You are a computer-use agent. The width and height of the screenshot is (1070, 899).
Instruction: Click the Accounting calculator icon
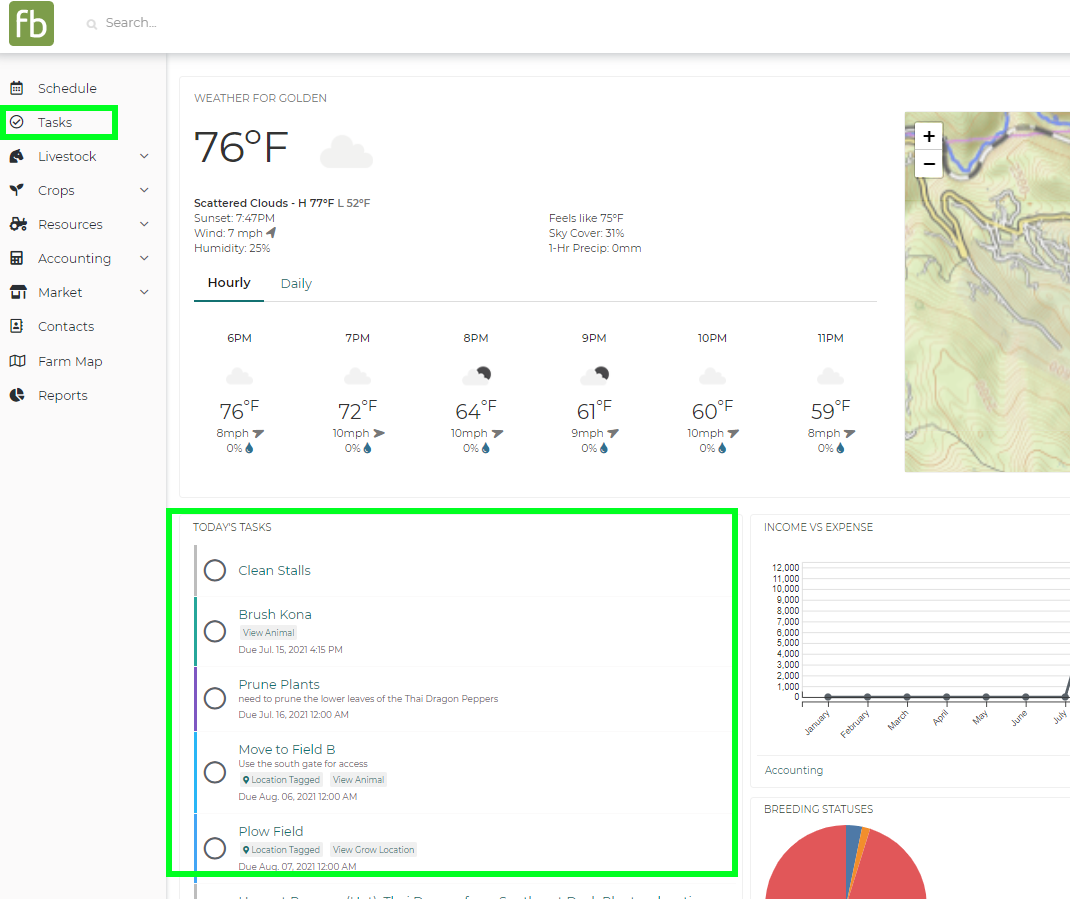pos(17,258)
